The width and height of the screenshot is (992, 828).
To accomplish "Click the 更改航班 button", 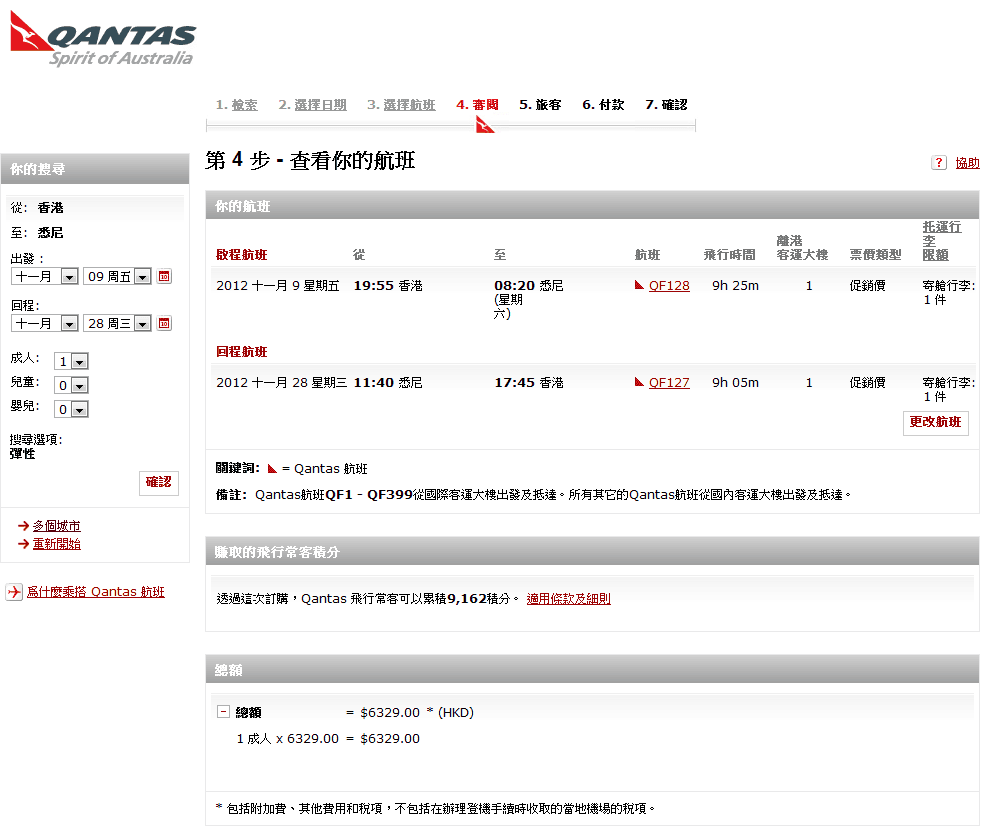I will tap(935, 423).
